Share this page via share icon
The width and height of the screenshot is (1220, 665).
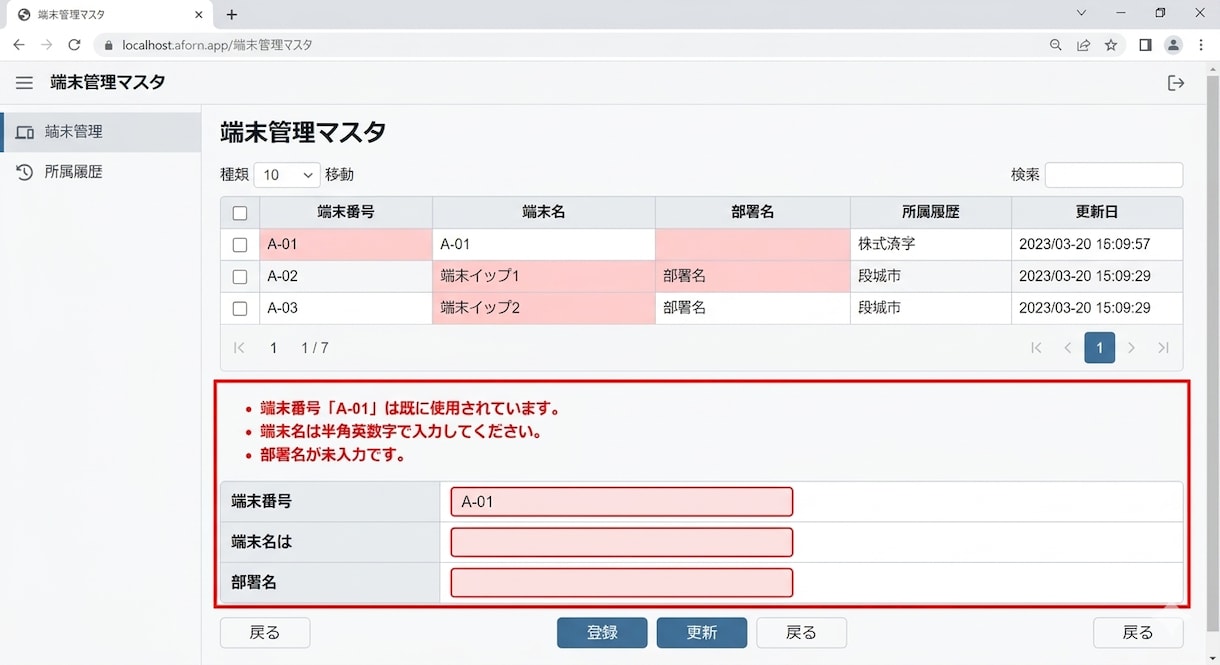1083,45
